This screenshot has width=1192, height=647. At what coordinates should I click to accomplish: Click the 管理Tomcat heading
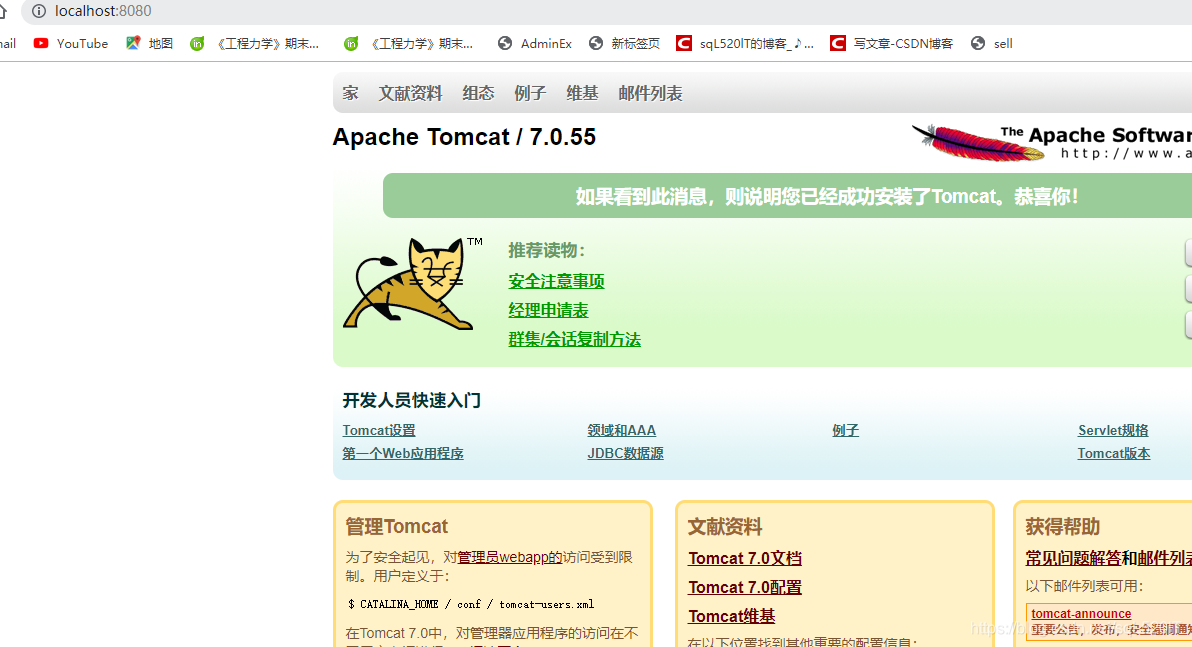click(x=396, y=526)
